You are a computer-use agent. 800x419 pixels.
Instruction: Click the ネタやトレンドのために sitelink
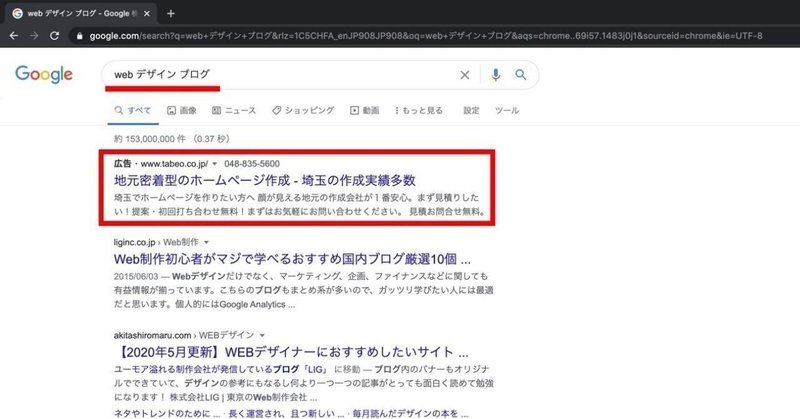pos(167,413)
